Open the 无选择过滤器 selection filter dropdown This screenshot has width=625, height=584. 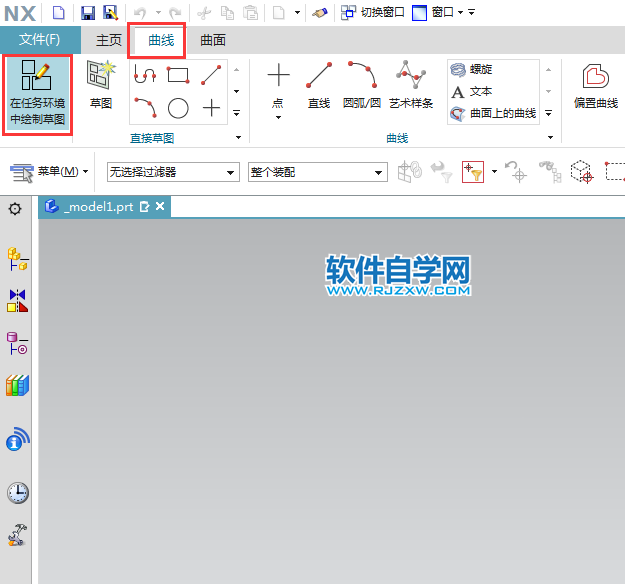(x=173, y=172)
